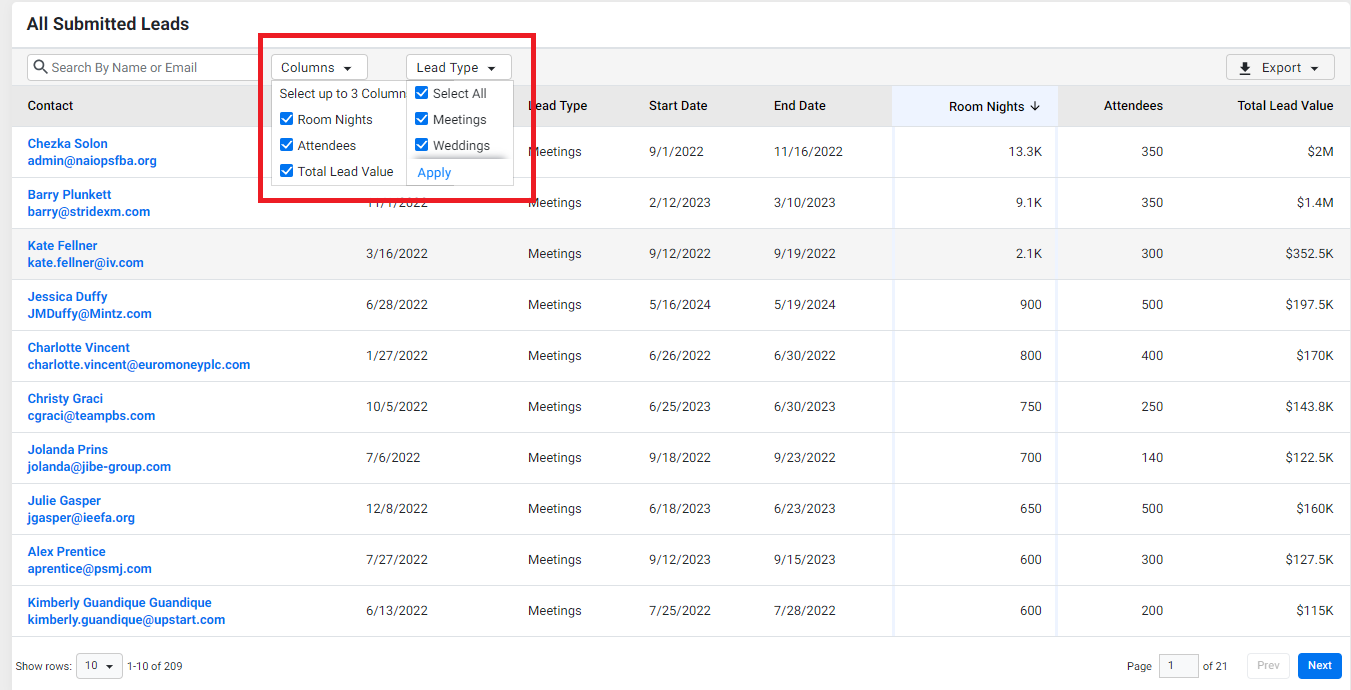
Task: Open the Show rows count dropdown
Action: (x=99, y=665)
